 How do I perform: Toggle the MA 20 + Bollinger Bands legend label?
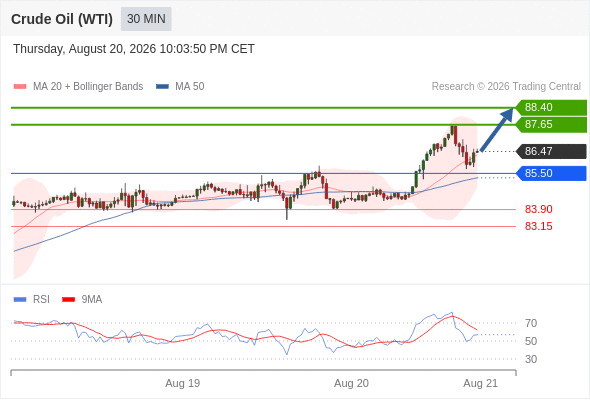click(88, 87)
